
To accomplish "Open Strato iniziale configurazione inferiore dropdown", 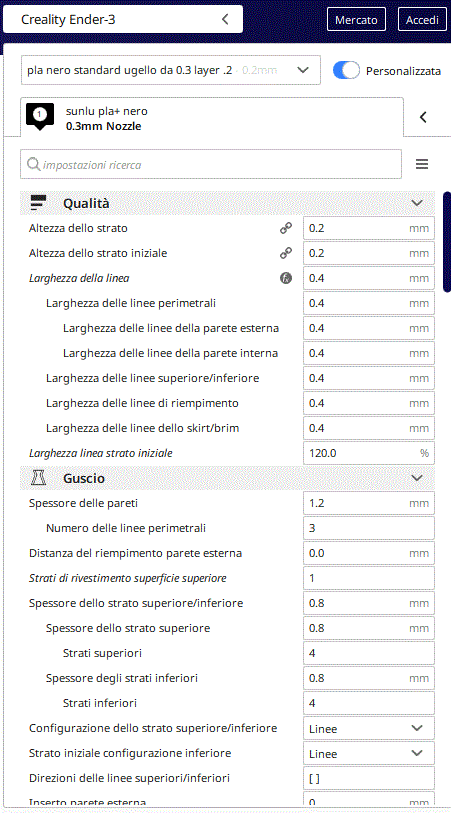I will (x=369, y=753).
